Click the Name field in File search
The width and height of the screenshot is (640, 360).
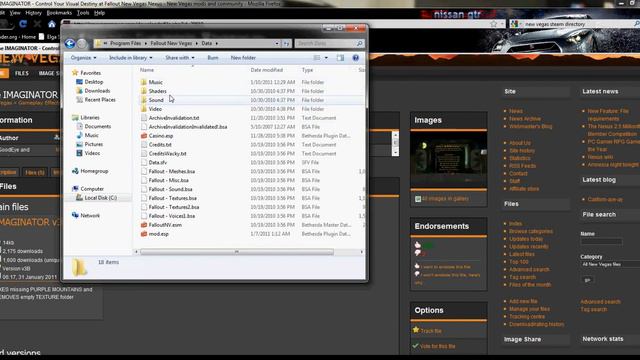tap(601, 242)
